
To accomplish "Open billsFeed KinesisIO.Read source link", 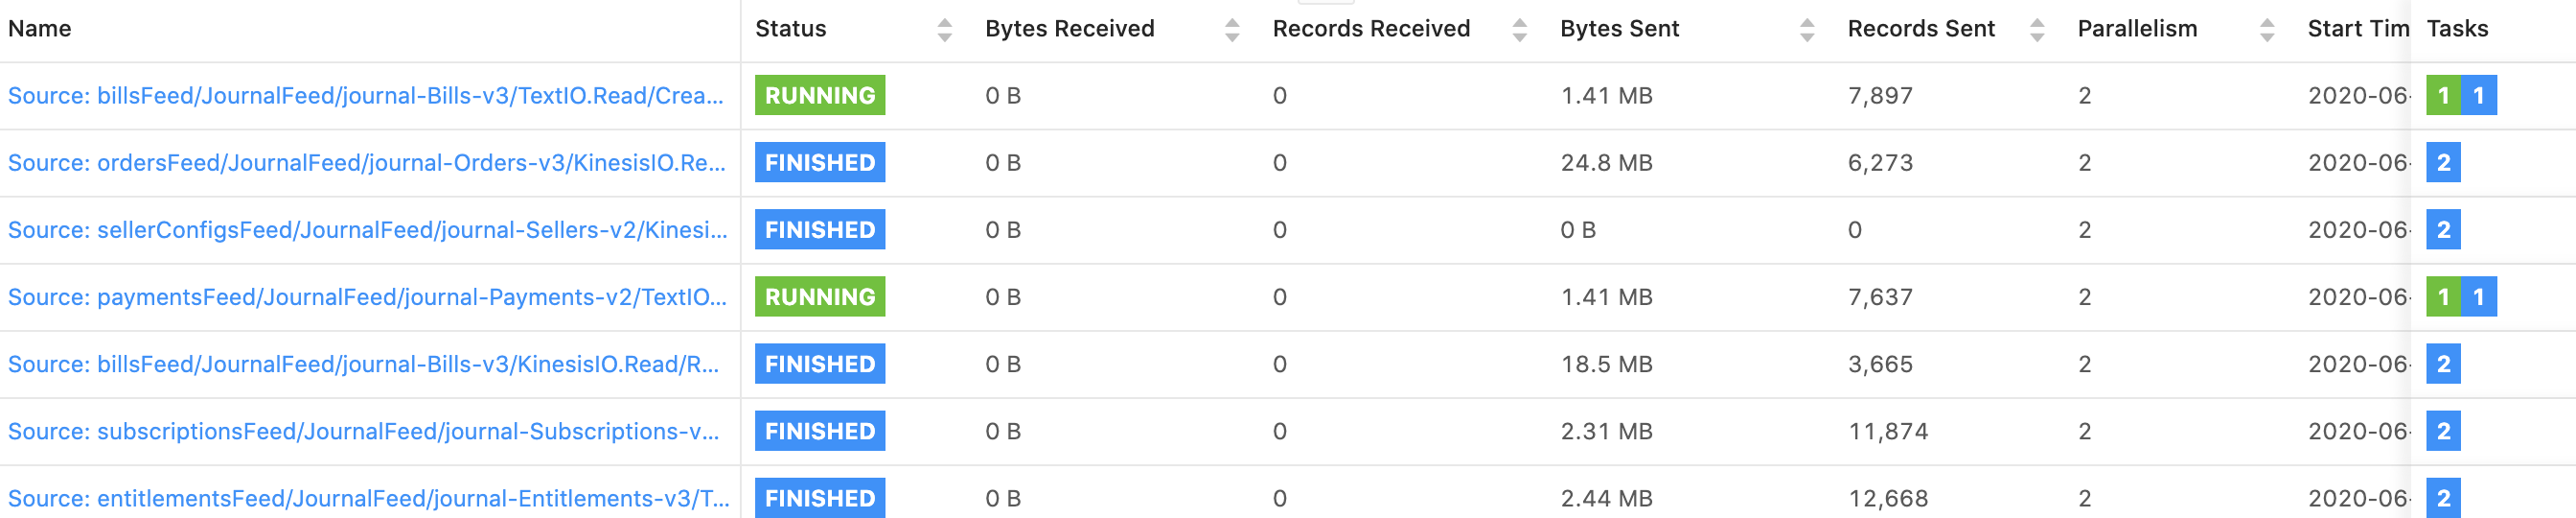I will click(363, 364).
